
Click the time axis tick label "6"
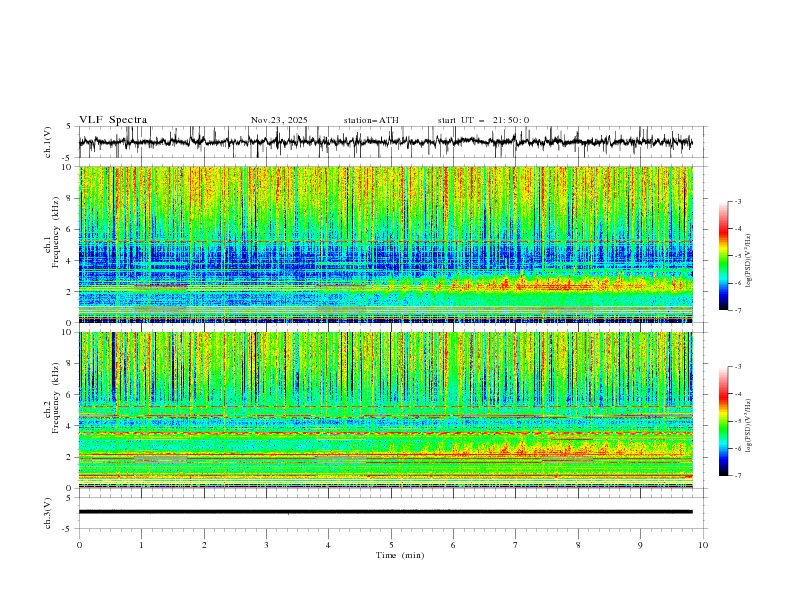[453, 545]
